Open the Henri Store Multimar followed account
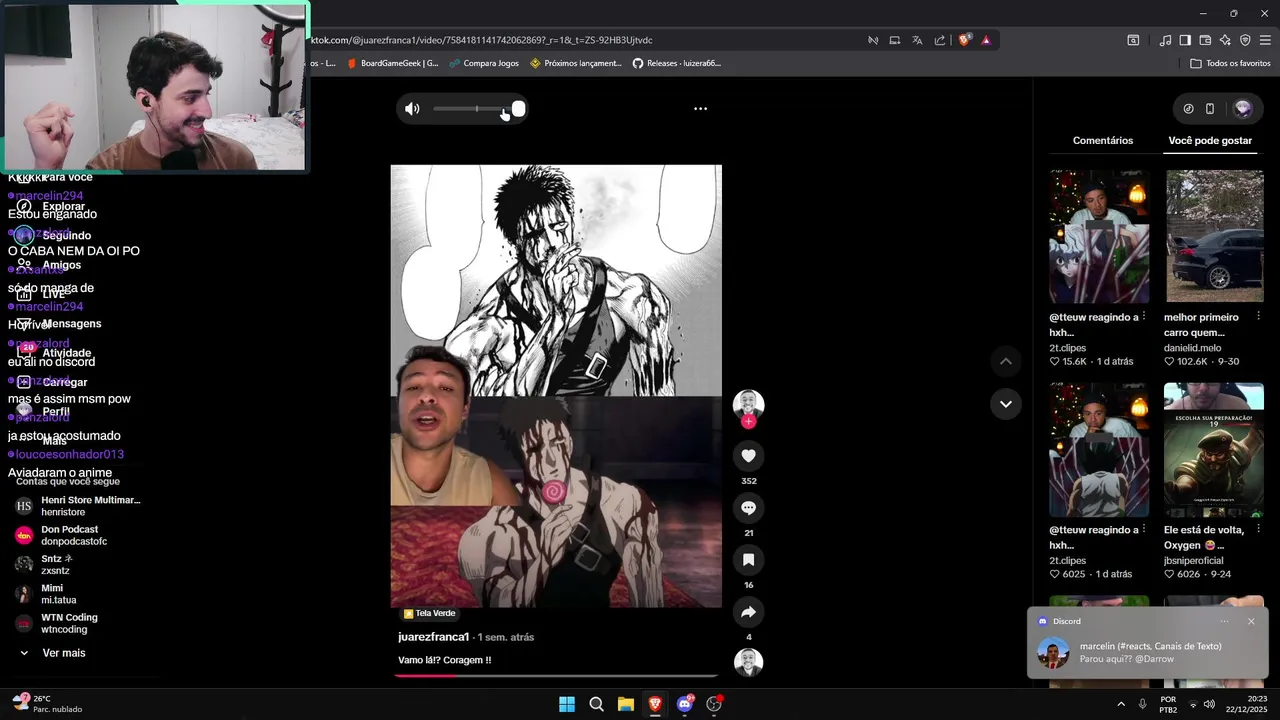1280x720 pixels. coord(80,506)
